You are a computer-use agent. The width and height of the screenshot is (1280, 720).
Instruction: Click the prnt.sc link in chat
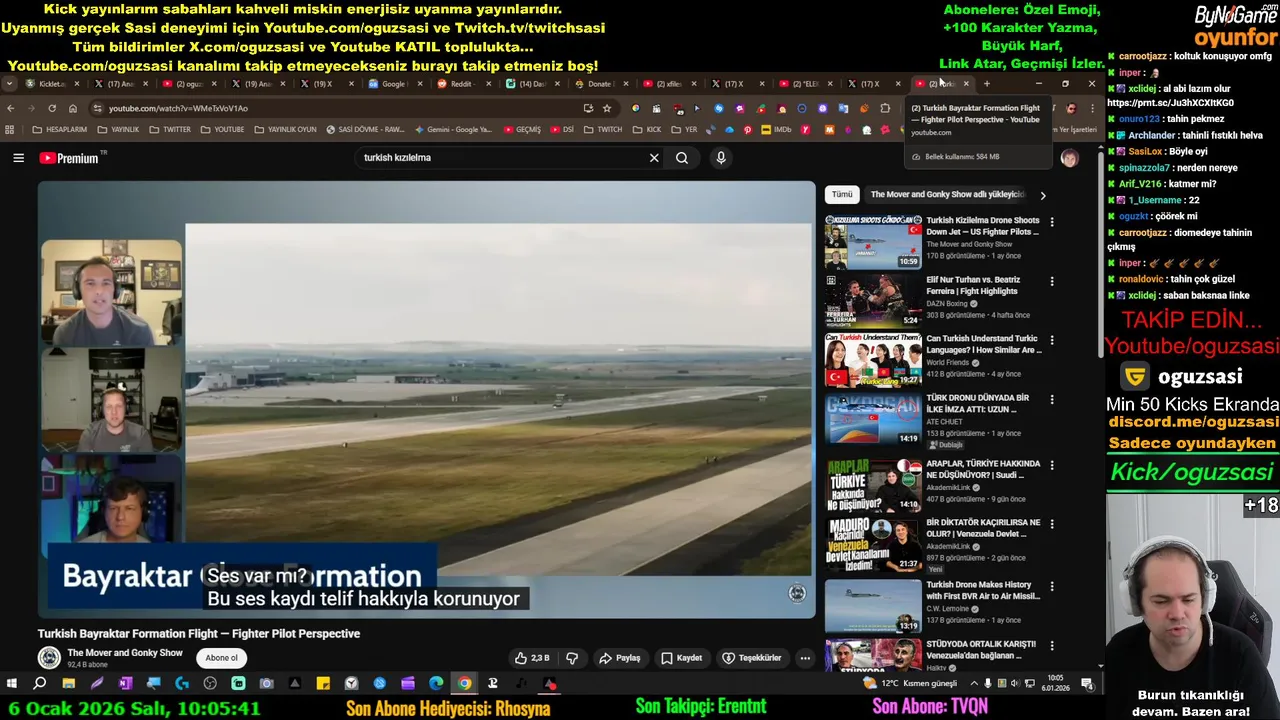point(1170,103)
